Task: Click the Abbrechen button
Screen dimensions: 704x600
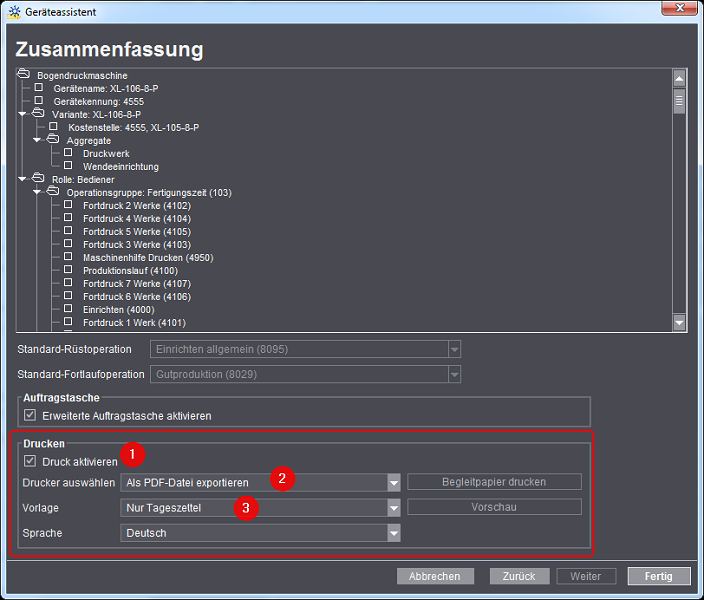Action: [x=435, y=576]
